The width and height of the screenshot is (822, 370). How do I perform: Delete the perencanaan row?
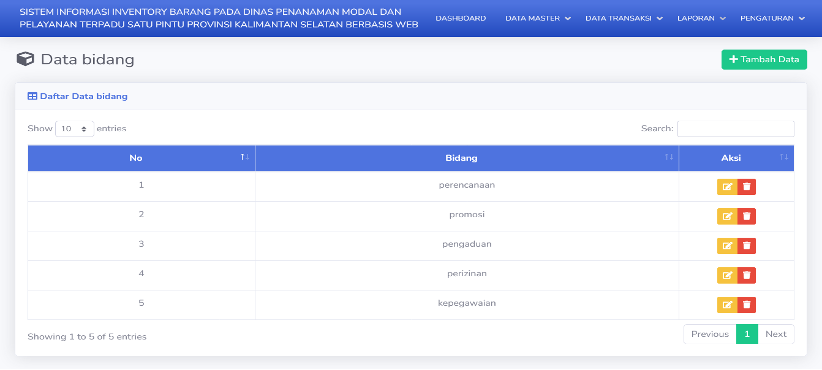pyautogui.click(x=747, y=187)
